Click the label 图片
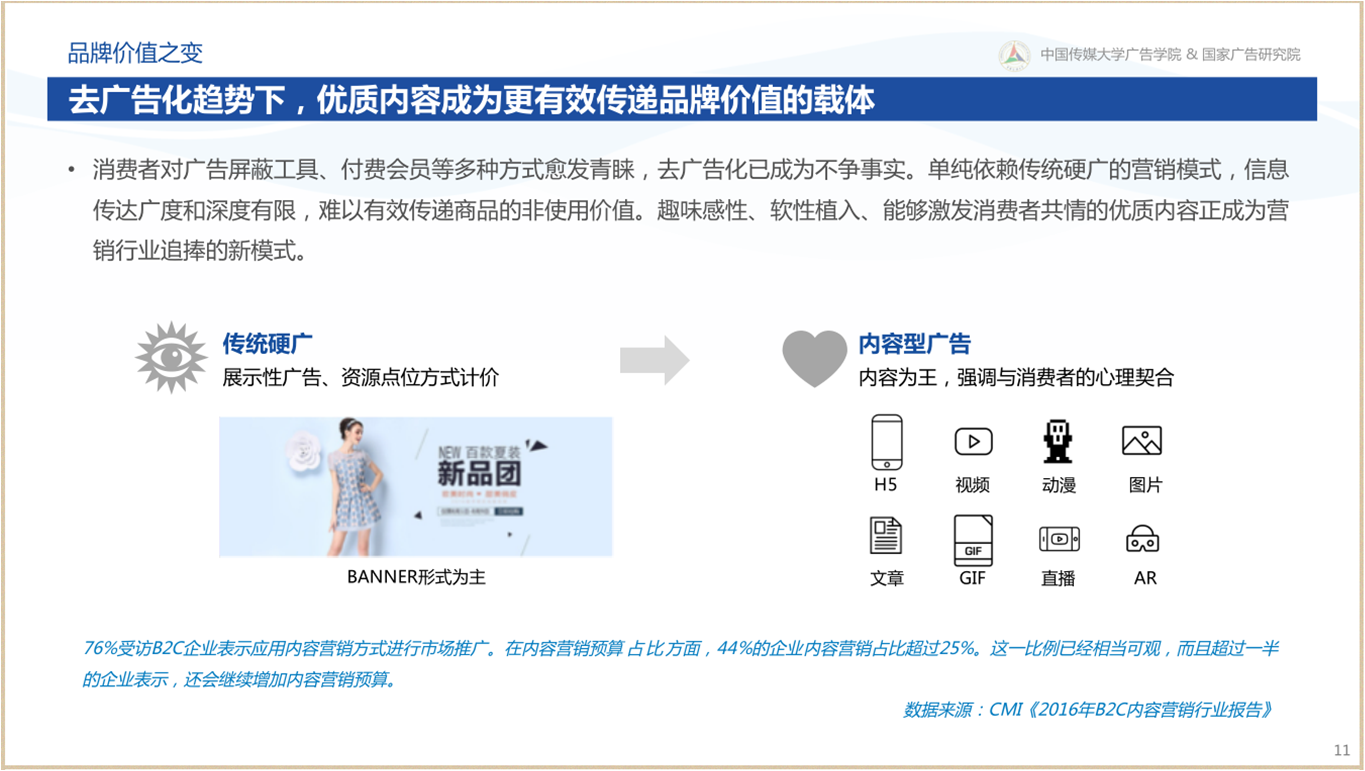Viewport: 1365px width, 771px height. [1146, 485]
